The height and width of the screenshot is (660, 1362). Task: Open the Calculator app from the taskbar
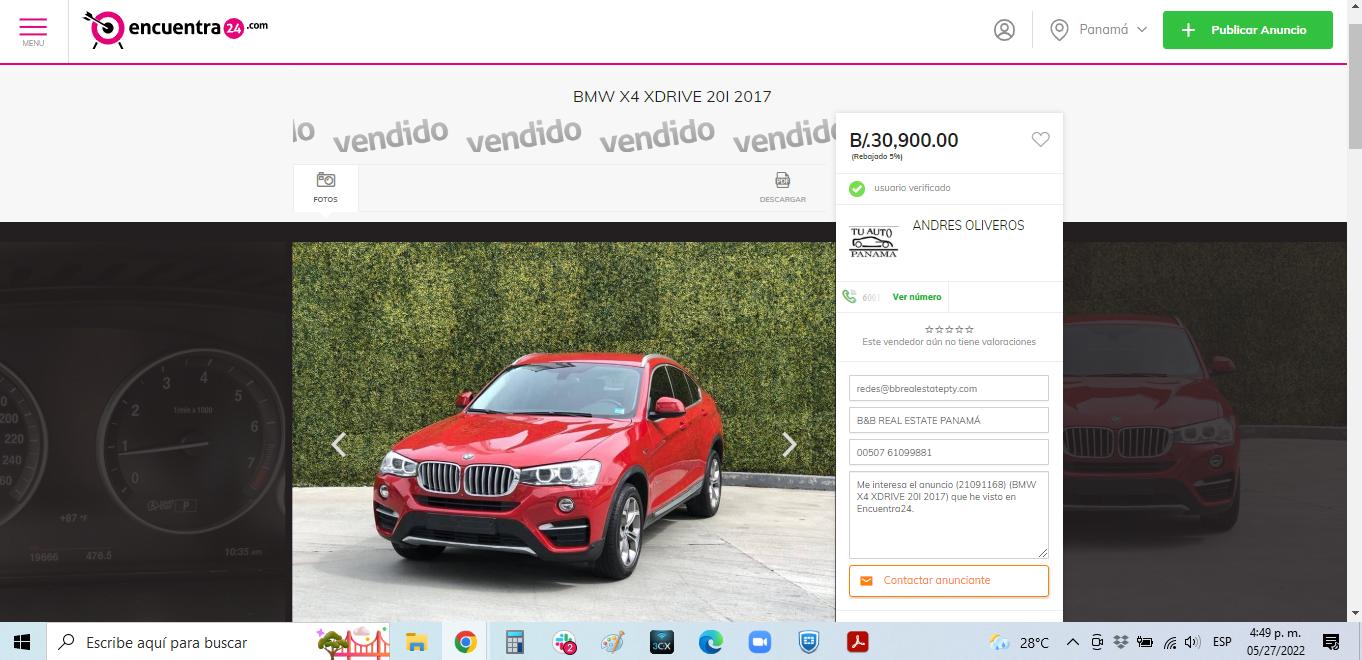click(x=515, y=642)
